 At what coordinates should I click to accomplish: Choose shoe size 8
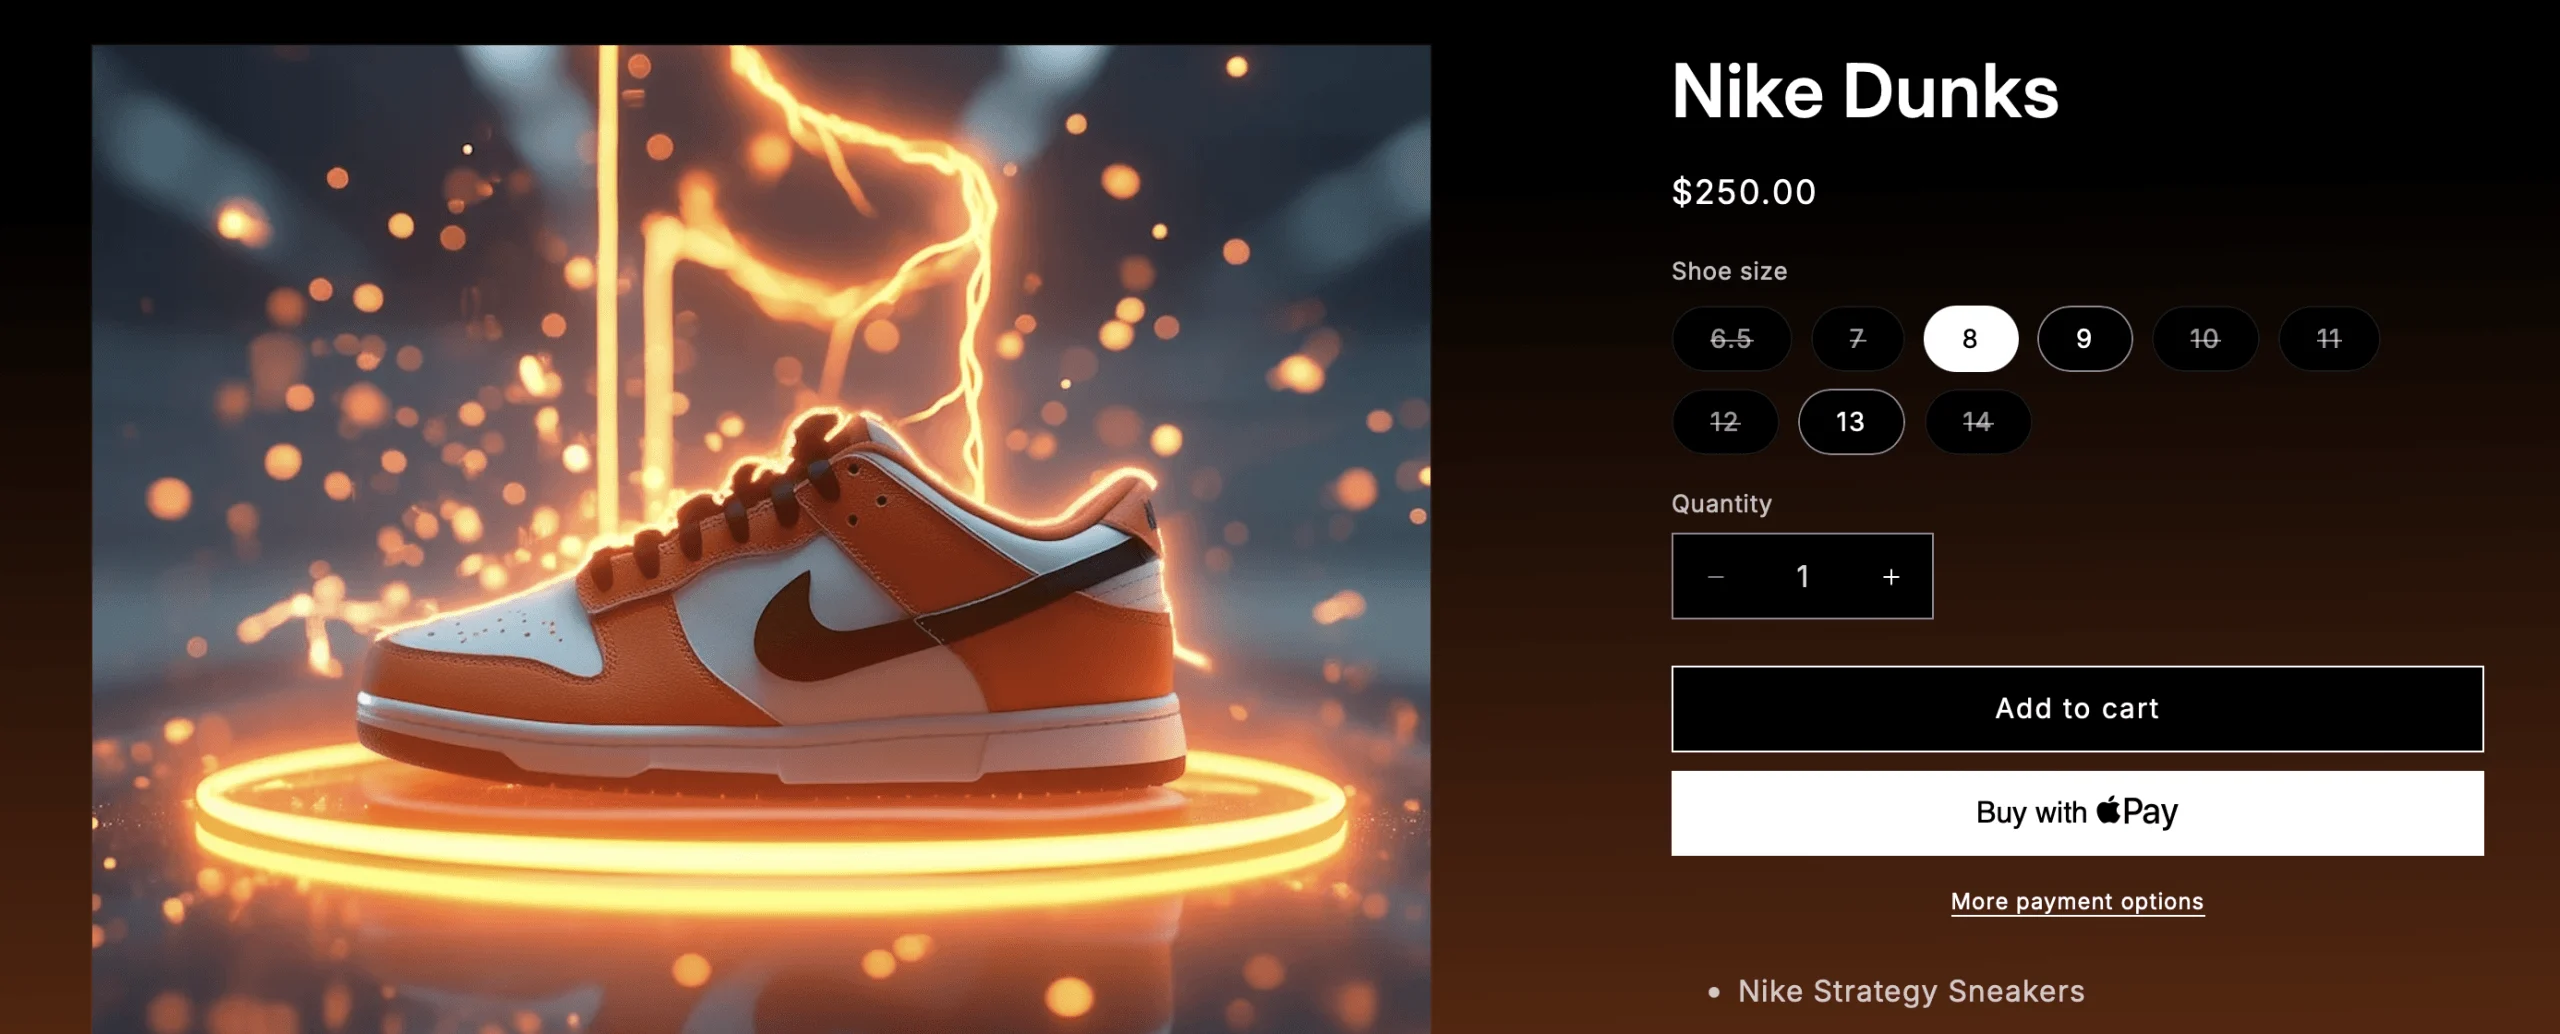pyautogui.click(x=1970, y=339)
